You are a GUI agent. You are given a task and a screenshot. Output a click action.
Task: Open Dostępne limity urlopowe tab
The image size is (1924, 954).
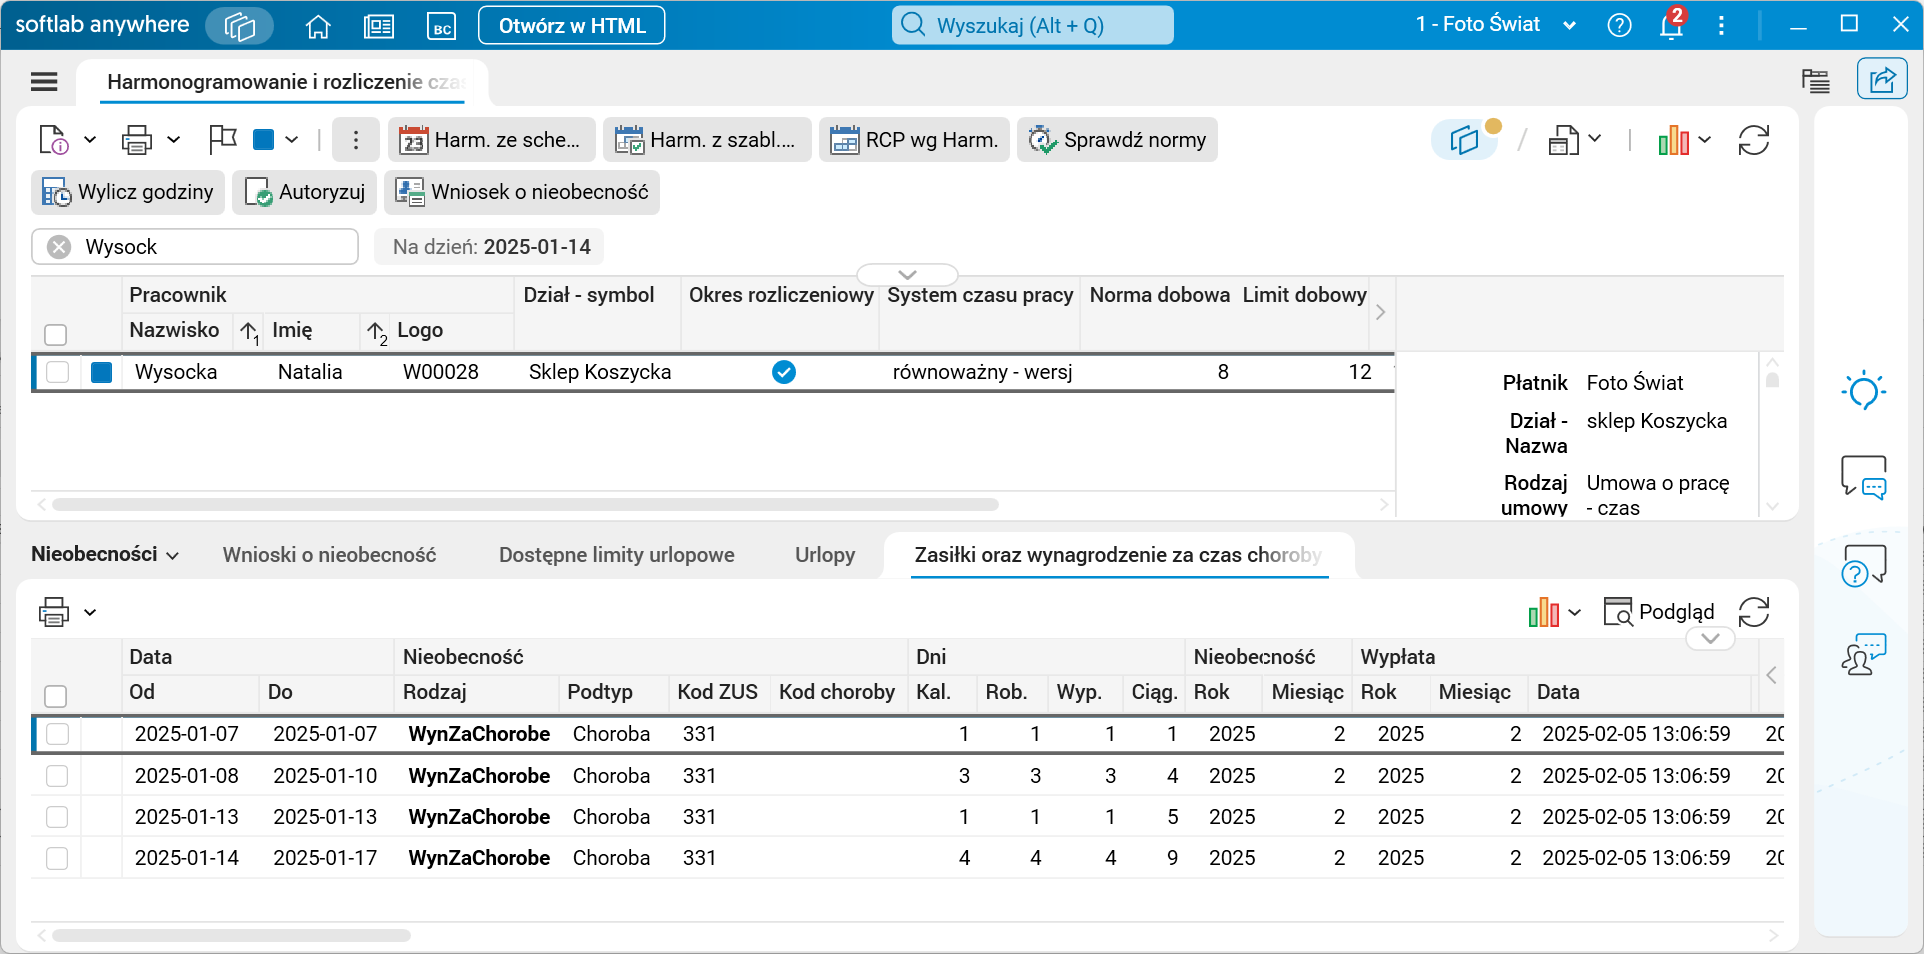click(616, 555)
